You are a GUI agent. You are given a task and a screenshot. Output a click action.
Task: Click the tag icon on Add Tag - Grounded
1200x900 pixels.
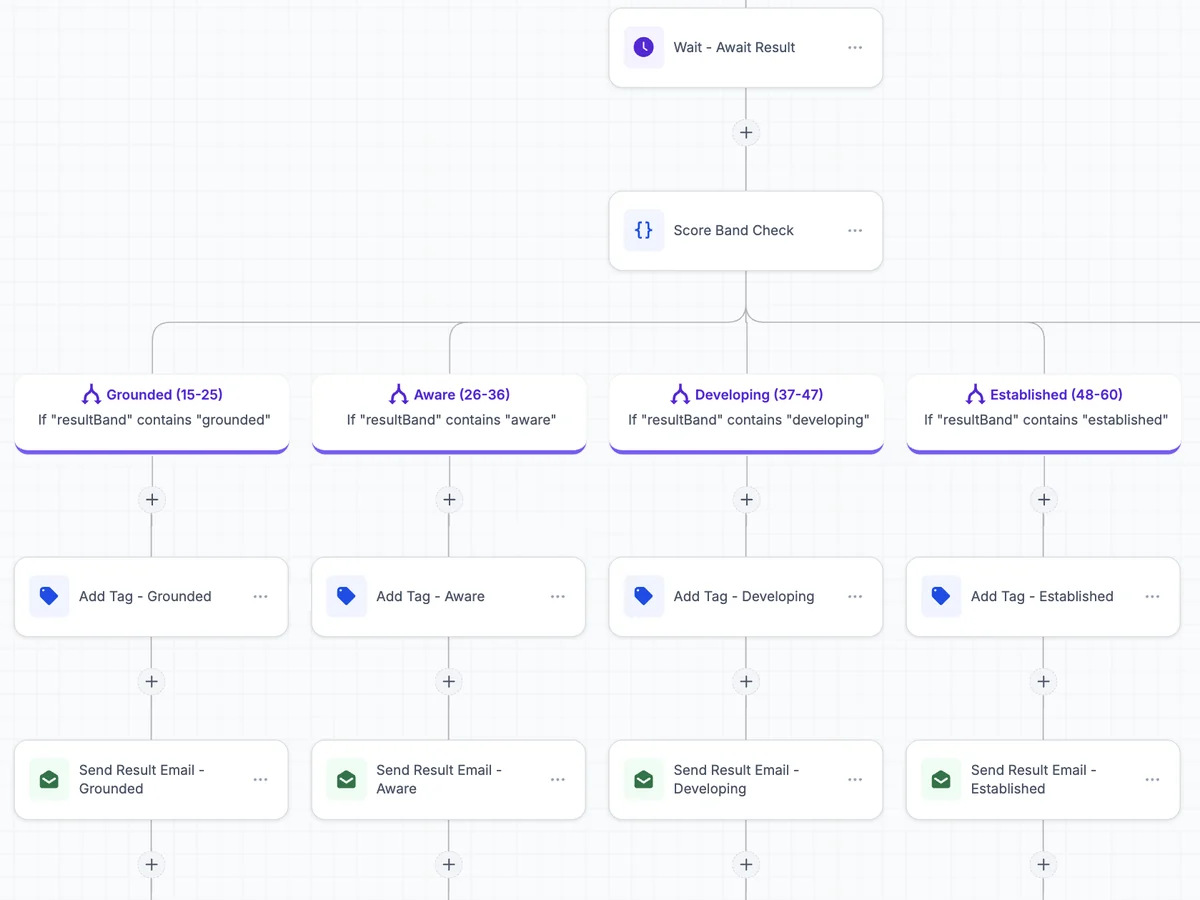(x=49, y=596)
